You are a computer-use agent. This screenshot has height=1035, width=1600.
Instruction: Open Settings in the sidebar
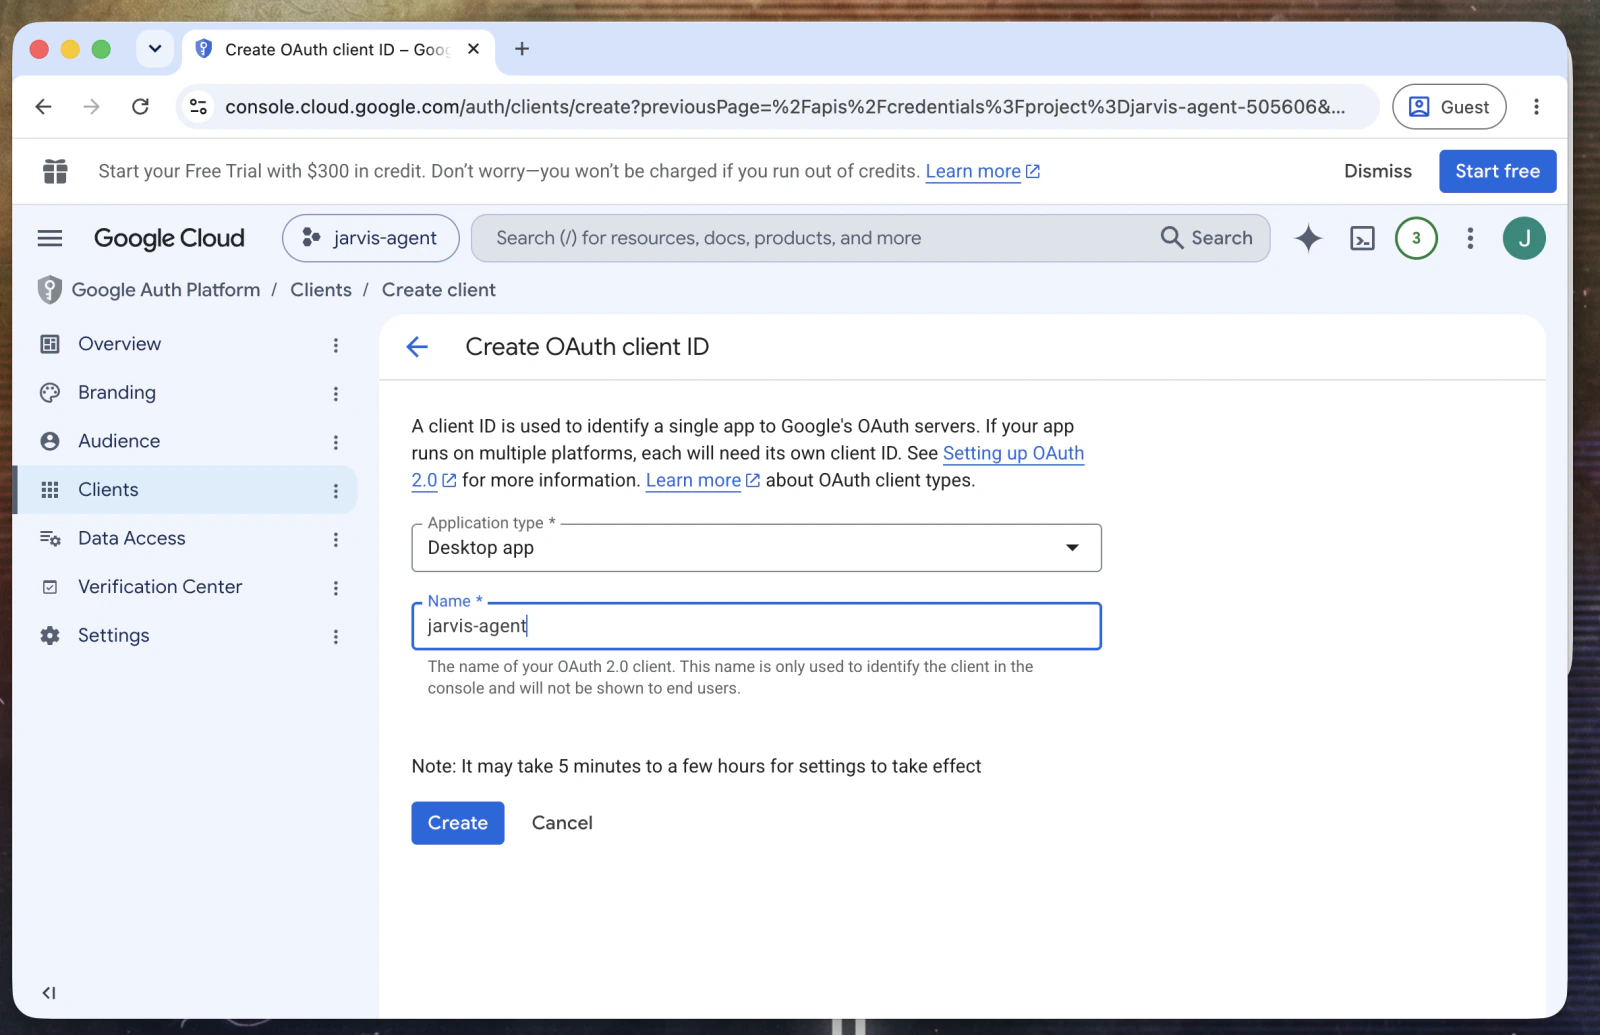pyautogui.click(x=114, y=636)
